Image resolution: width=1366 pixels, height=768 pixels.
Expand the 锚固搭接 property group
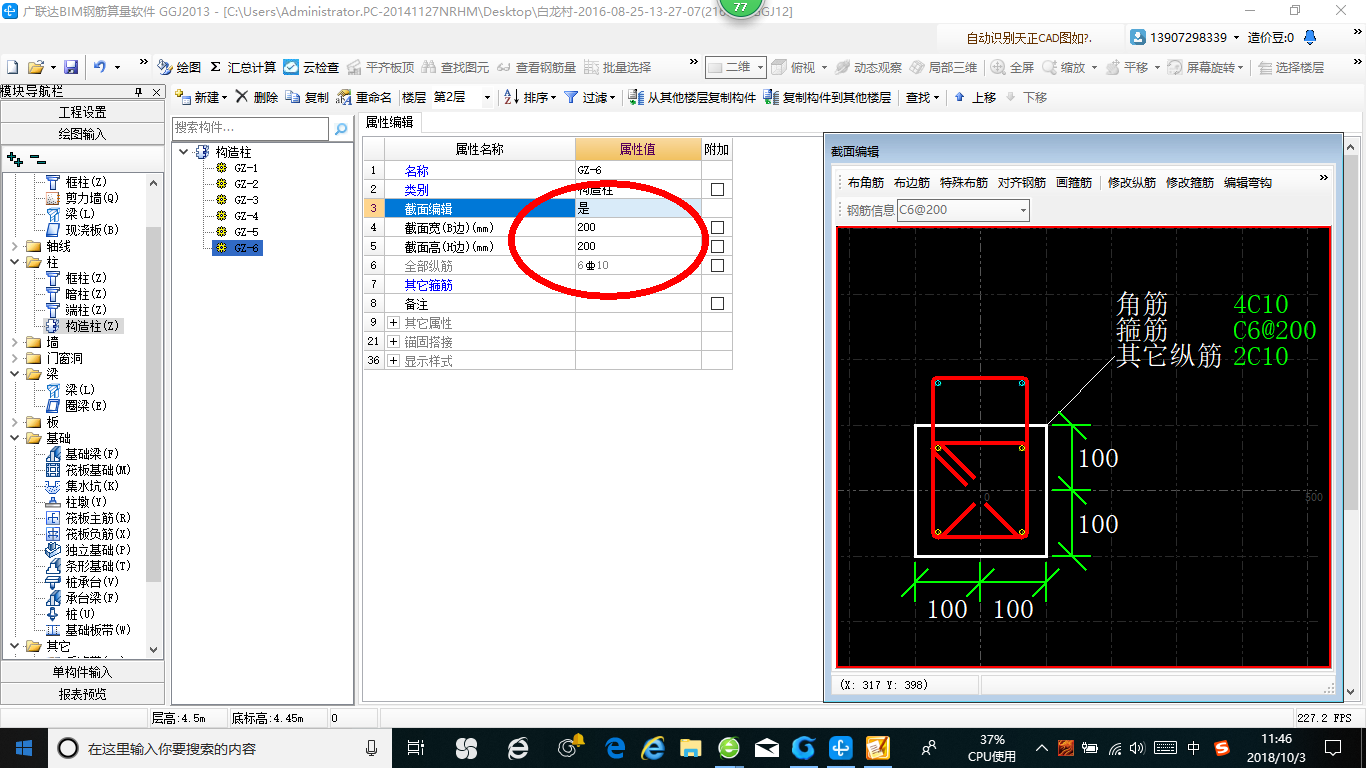(393, 342)
